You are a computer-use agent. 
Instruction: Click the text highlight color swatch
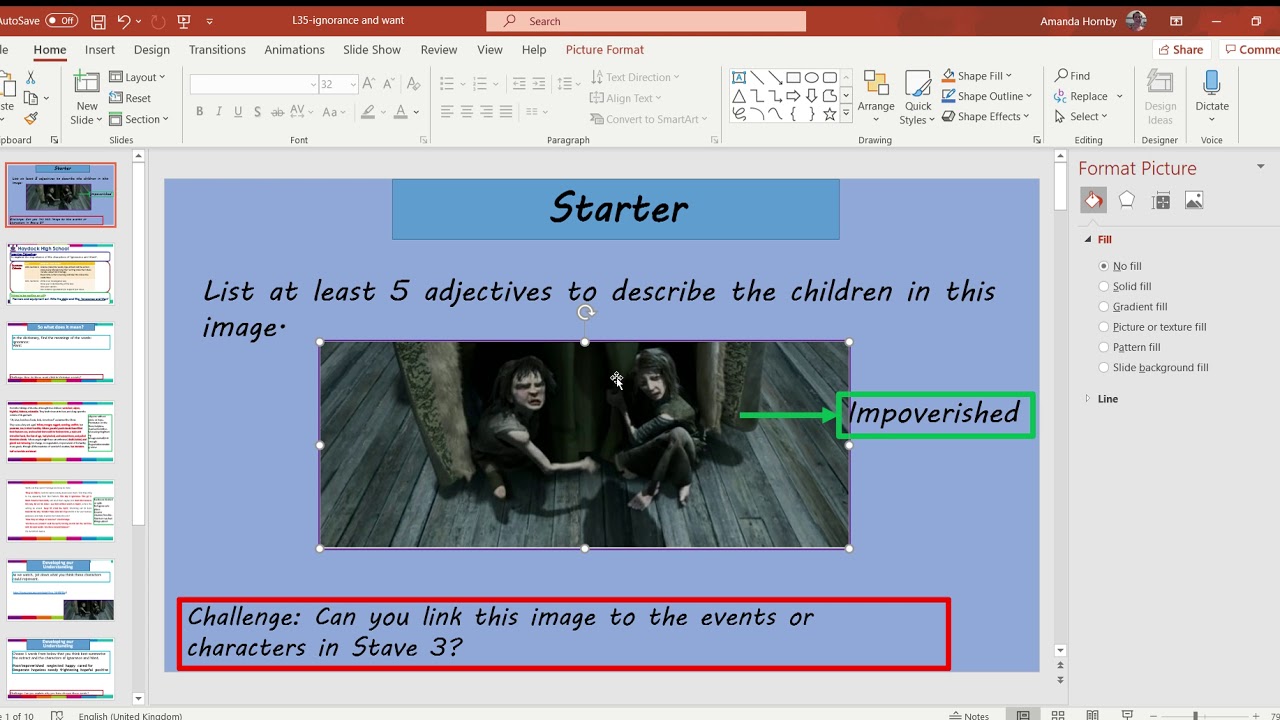click(x=367, y=112)
